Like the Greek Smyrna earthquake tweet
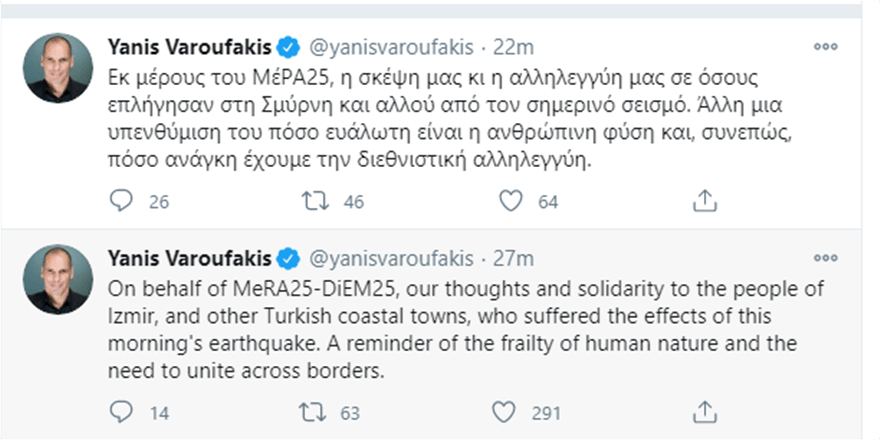 (x=511, y=202)
